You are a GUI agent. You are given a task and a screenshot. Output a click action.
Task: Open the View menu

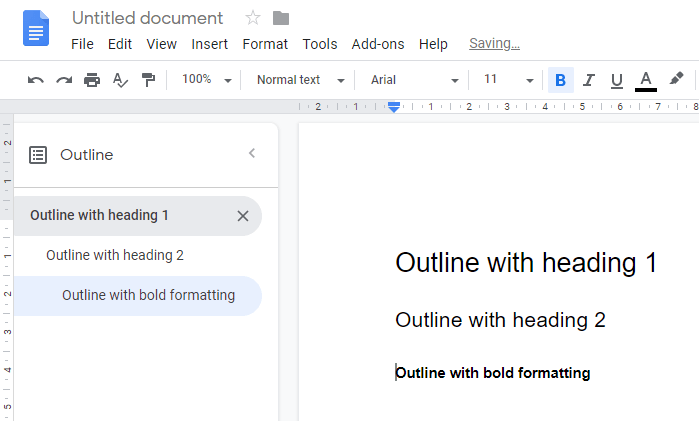161,44
